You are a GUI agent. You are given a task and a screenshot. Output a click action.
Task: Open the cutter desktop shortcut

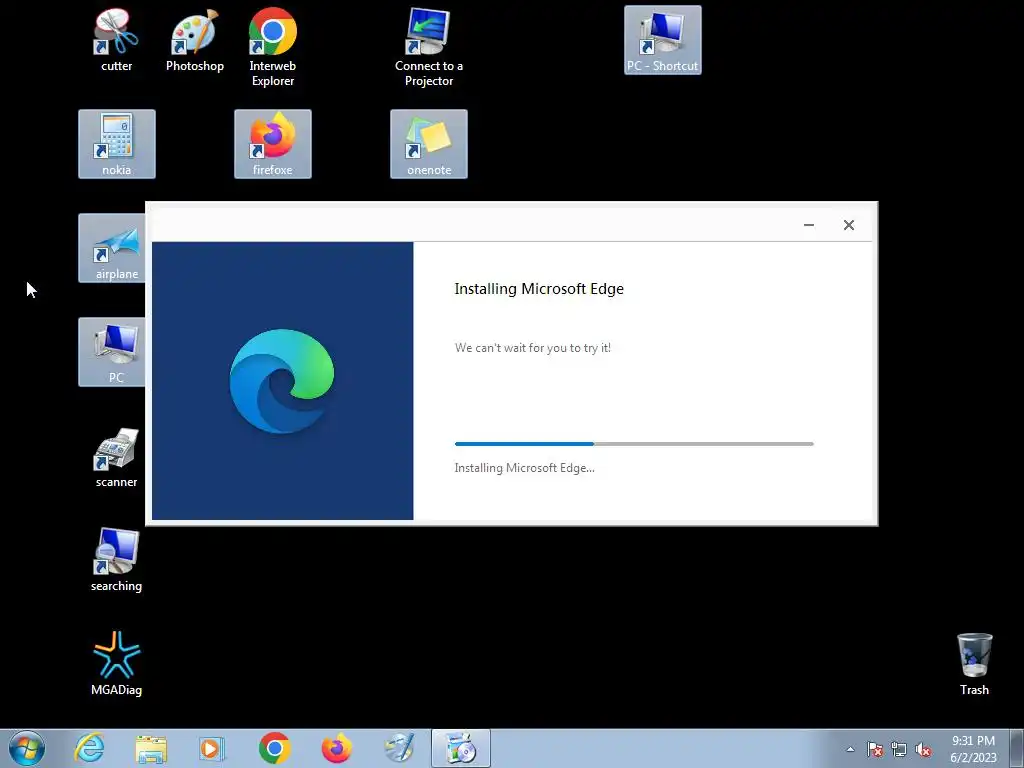(116, 40)
